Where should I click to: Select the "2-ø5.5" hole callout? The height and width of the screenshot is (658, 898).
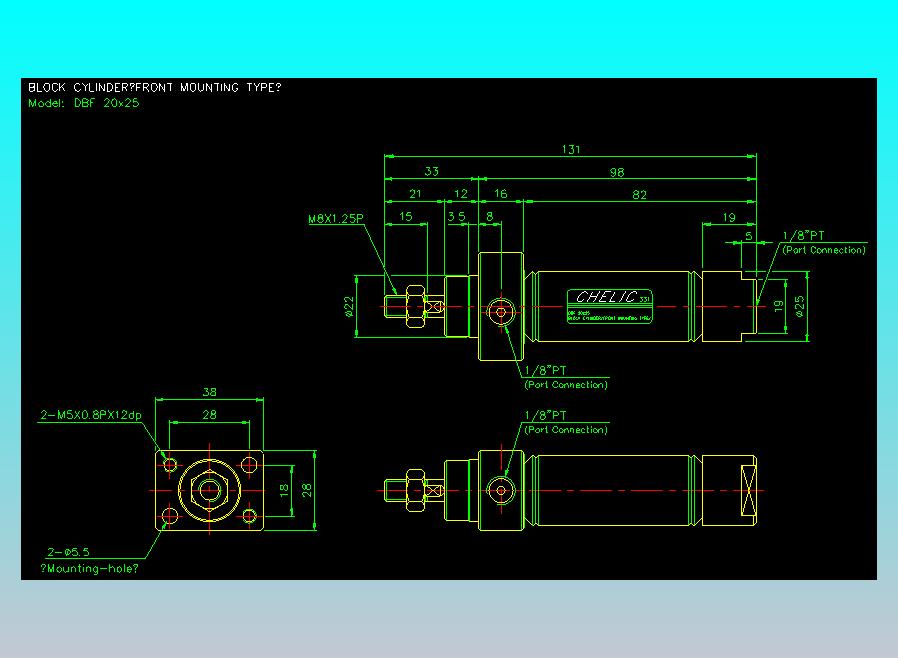[68, 552]
